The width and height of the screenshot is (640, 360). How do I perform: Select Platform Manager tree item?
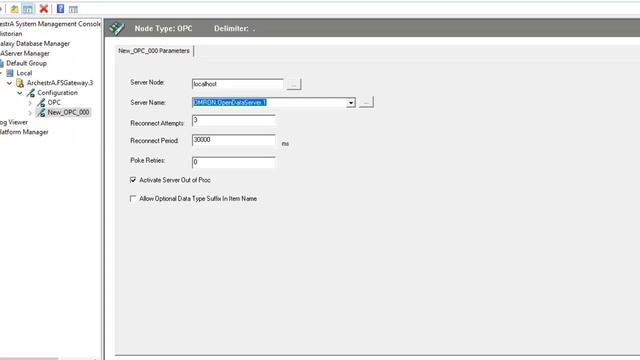[x=24, y=132]
